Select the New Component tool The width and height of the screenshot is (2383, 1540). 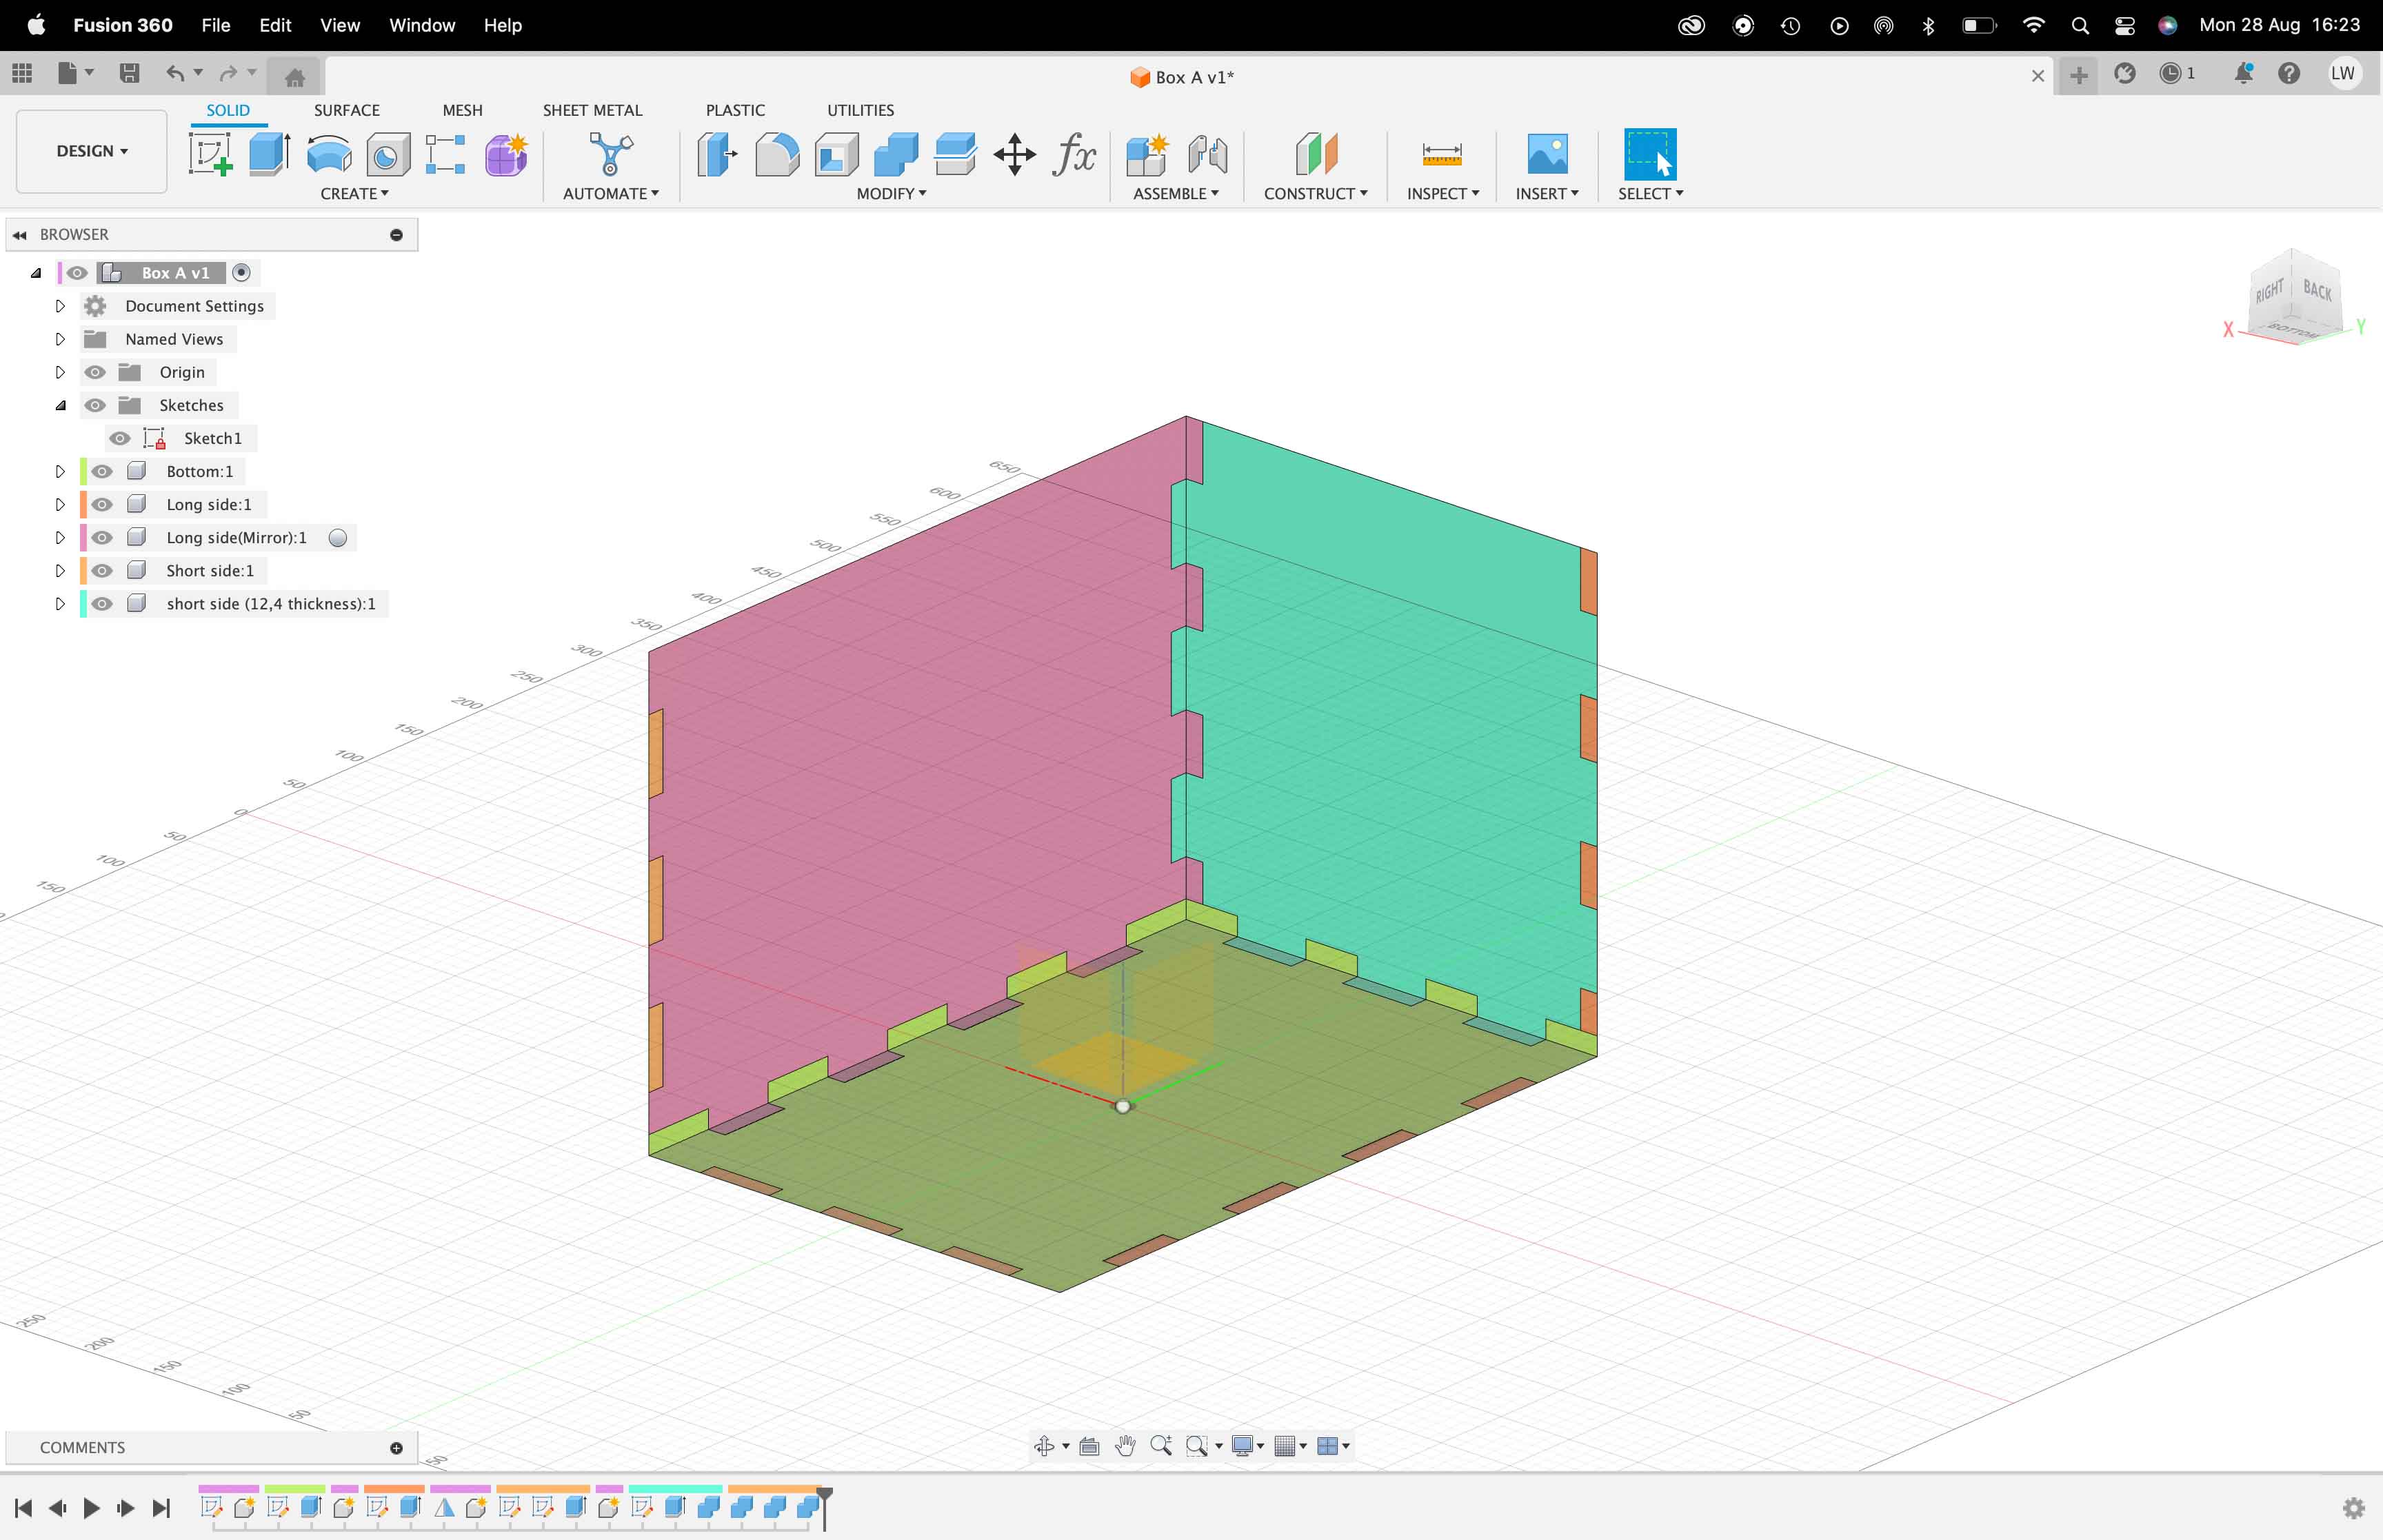click(x=1147, y=154)
